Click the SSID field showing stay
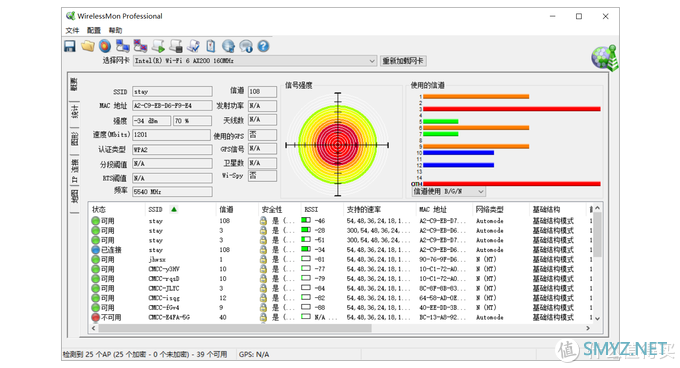This screenshot has width=680, height=368. pos(172,91)
